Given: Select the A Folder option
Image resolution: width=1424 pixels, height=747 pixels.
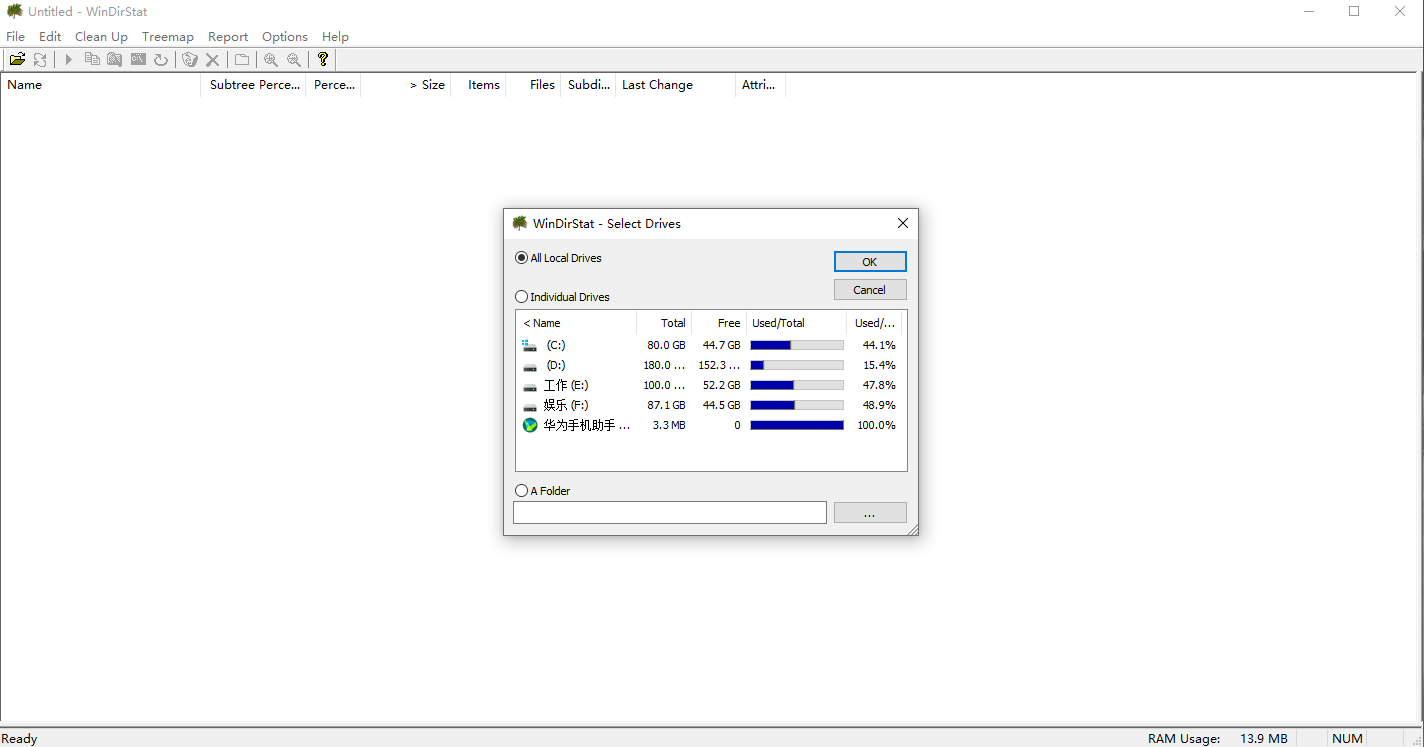Looking at the screenshot, I should click(542, 491).
